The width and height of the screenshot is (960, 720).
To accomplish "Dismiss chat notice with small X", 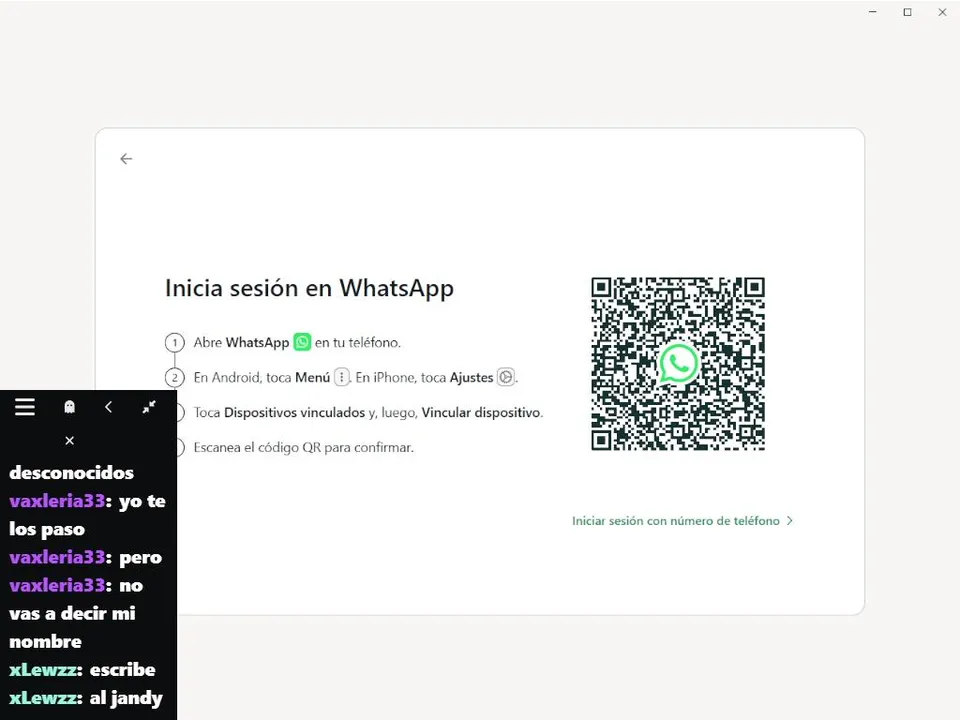I will [70, 441].
